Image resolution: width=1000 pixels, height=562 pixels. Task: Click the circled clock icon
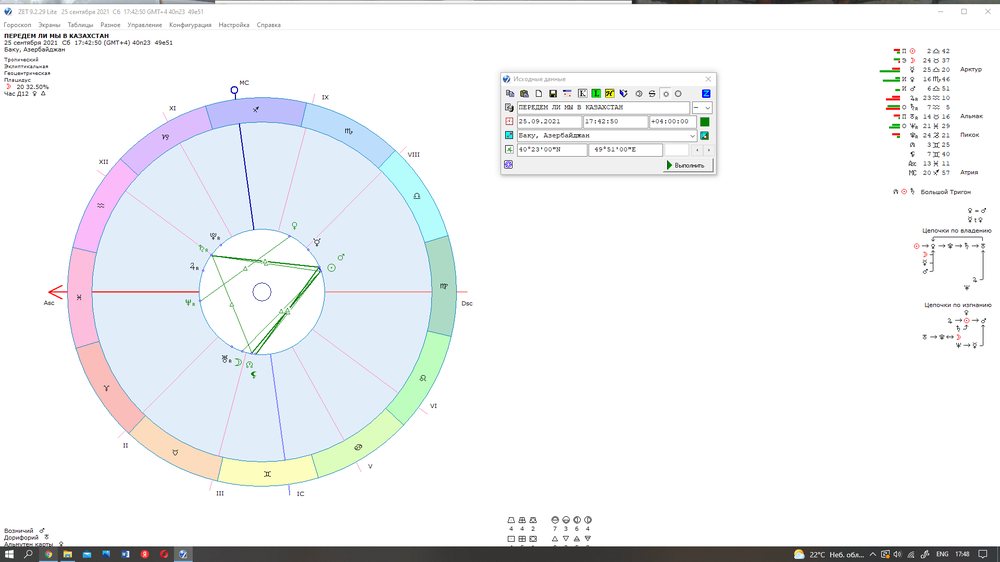tap(638, 94)
